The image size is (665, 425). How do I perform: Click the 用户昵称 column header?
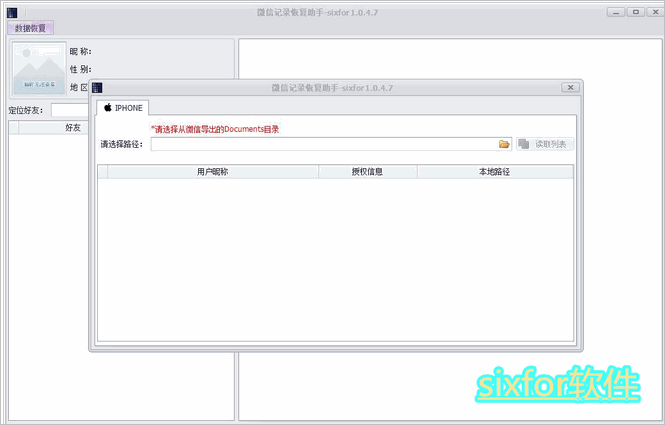pyautogui.click(x=213, y=172)
